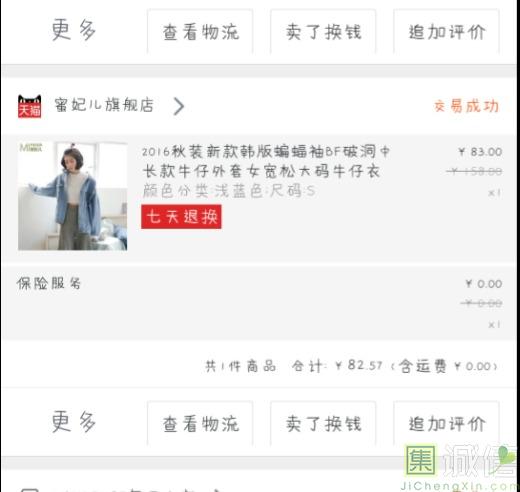Click the Tmall cat logo icon

(x=30, y=106)
